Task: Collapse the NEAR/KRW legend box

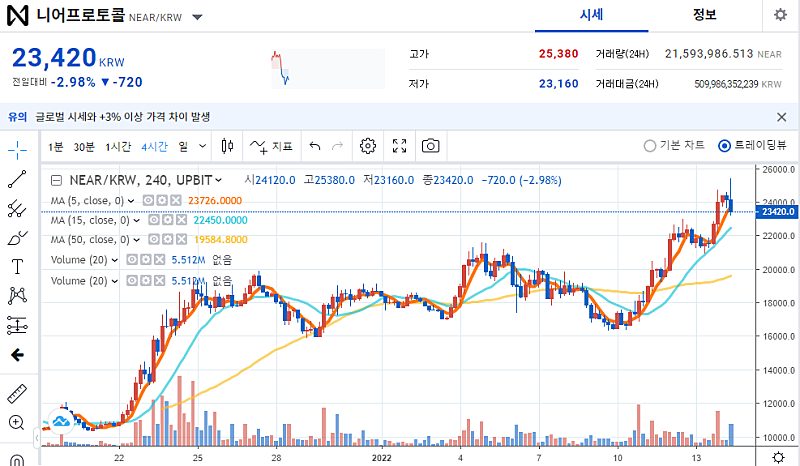Action: click(x=57, y=181)
